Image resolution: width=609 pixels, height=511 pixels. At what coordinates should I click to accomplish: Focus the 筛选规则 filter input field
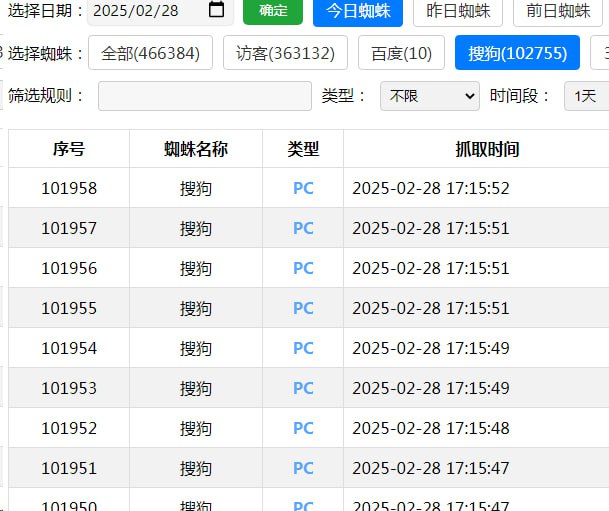pos(205,96)
